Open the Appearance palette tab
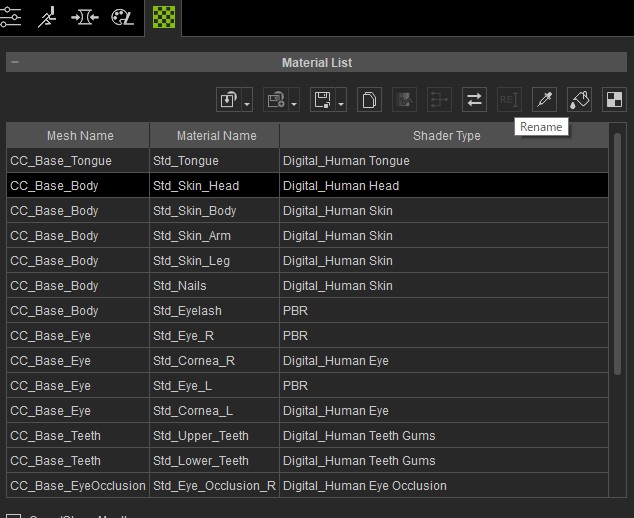The width and height of the screenshot is (634, 518). pyautogui.click(x=122, y=16)
